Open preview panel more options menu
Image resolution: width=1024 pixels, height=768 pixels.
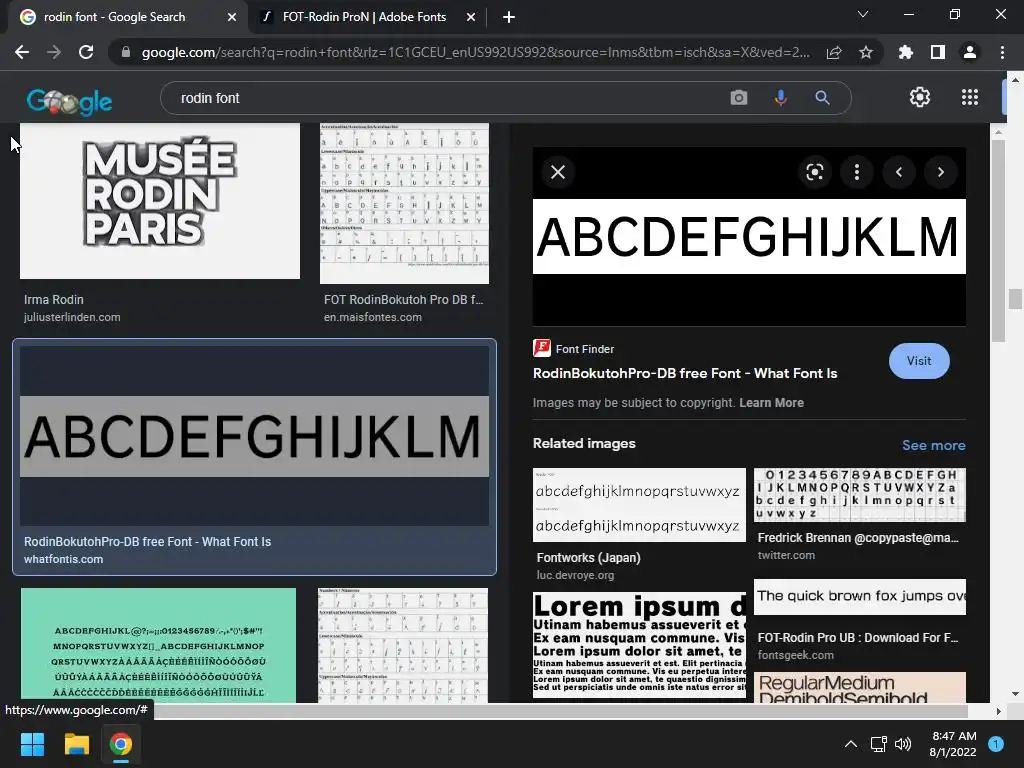pos(857,172)
